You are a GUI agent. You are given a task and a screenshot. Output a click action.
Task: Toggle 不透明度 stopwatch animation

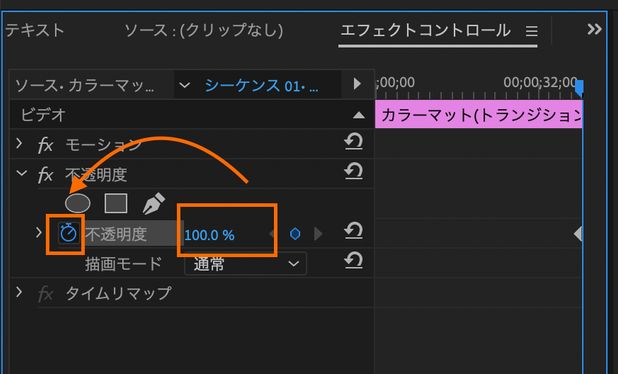coord(68,233)
